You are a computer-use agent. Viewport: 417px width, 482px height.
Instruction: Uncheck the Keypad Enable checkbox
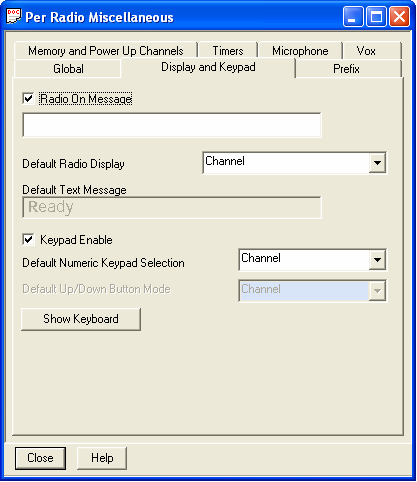pyautogui.click(x=28, y=240)
